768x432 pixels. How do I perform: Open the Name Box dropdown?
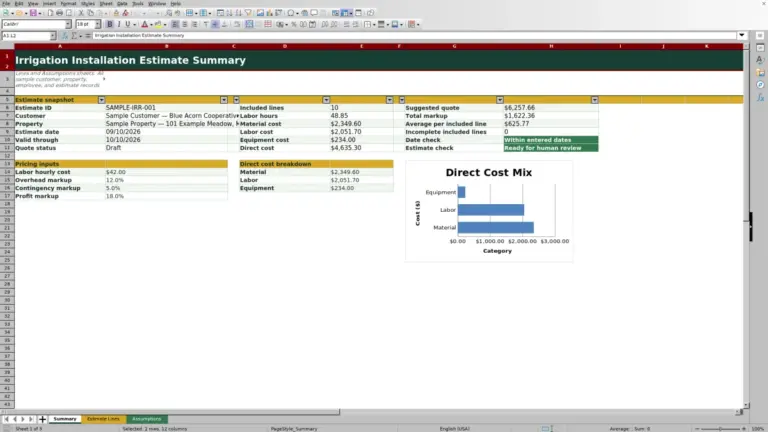(x=52, y=36)
